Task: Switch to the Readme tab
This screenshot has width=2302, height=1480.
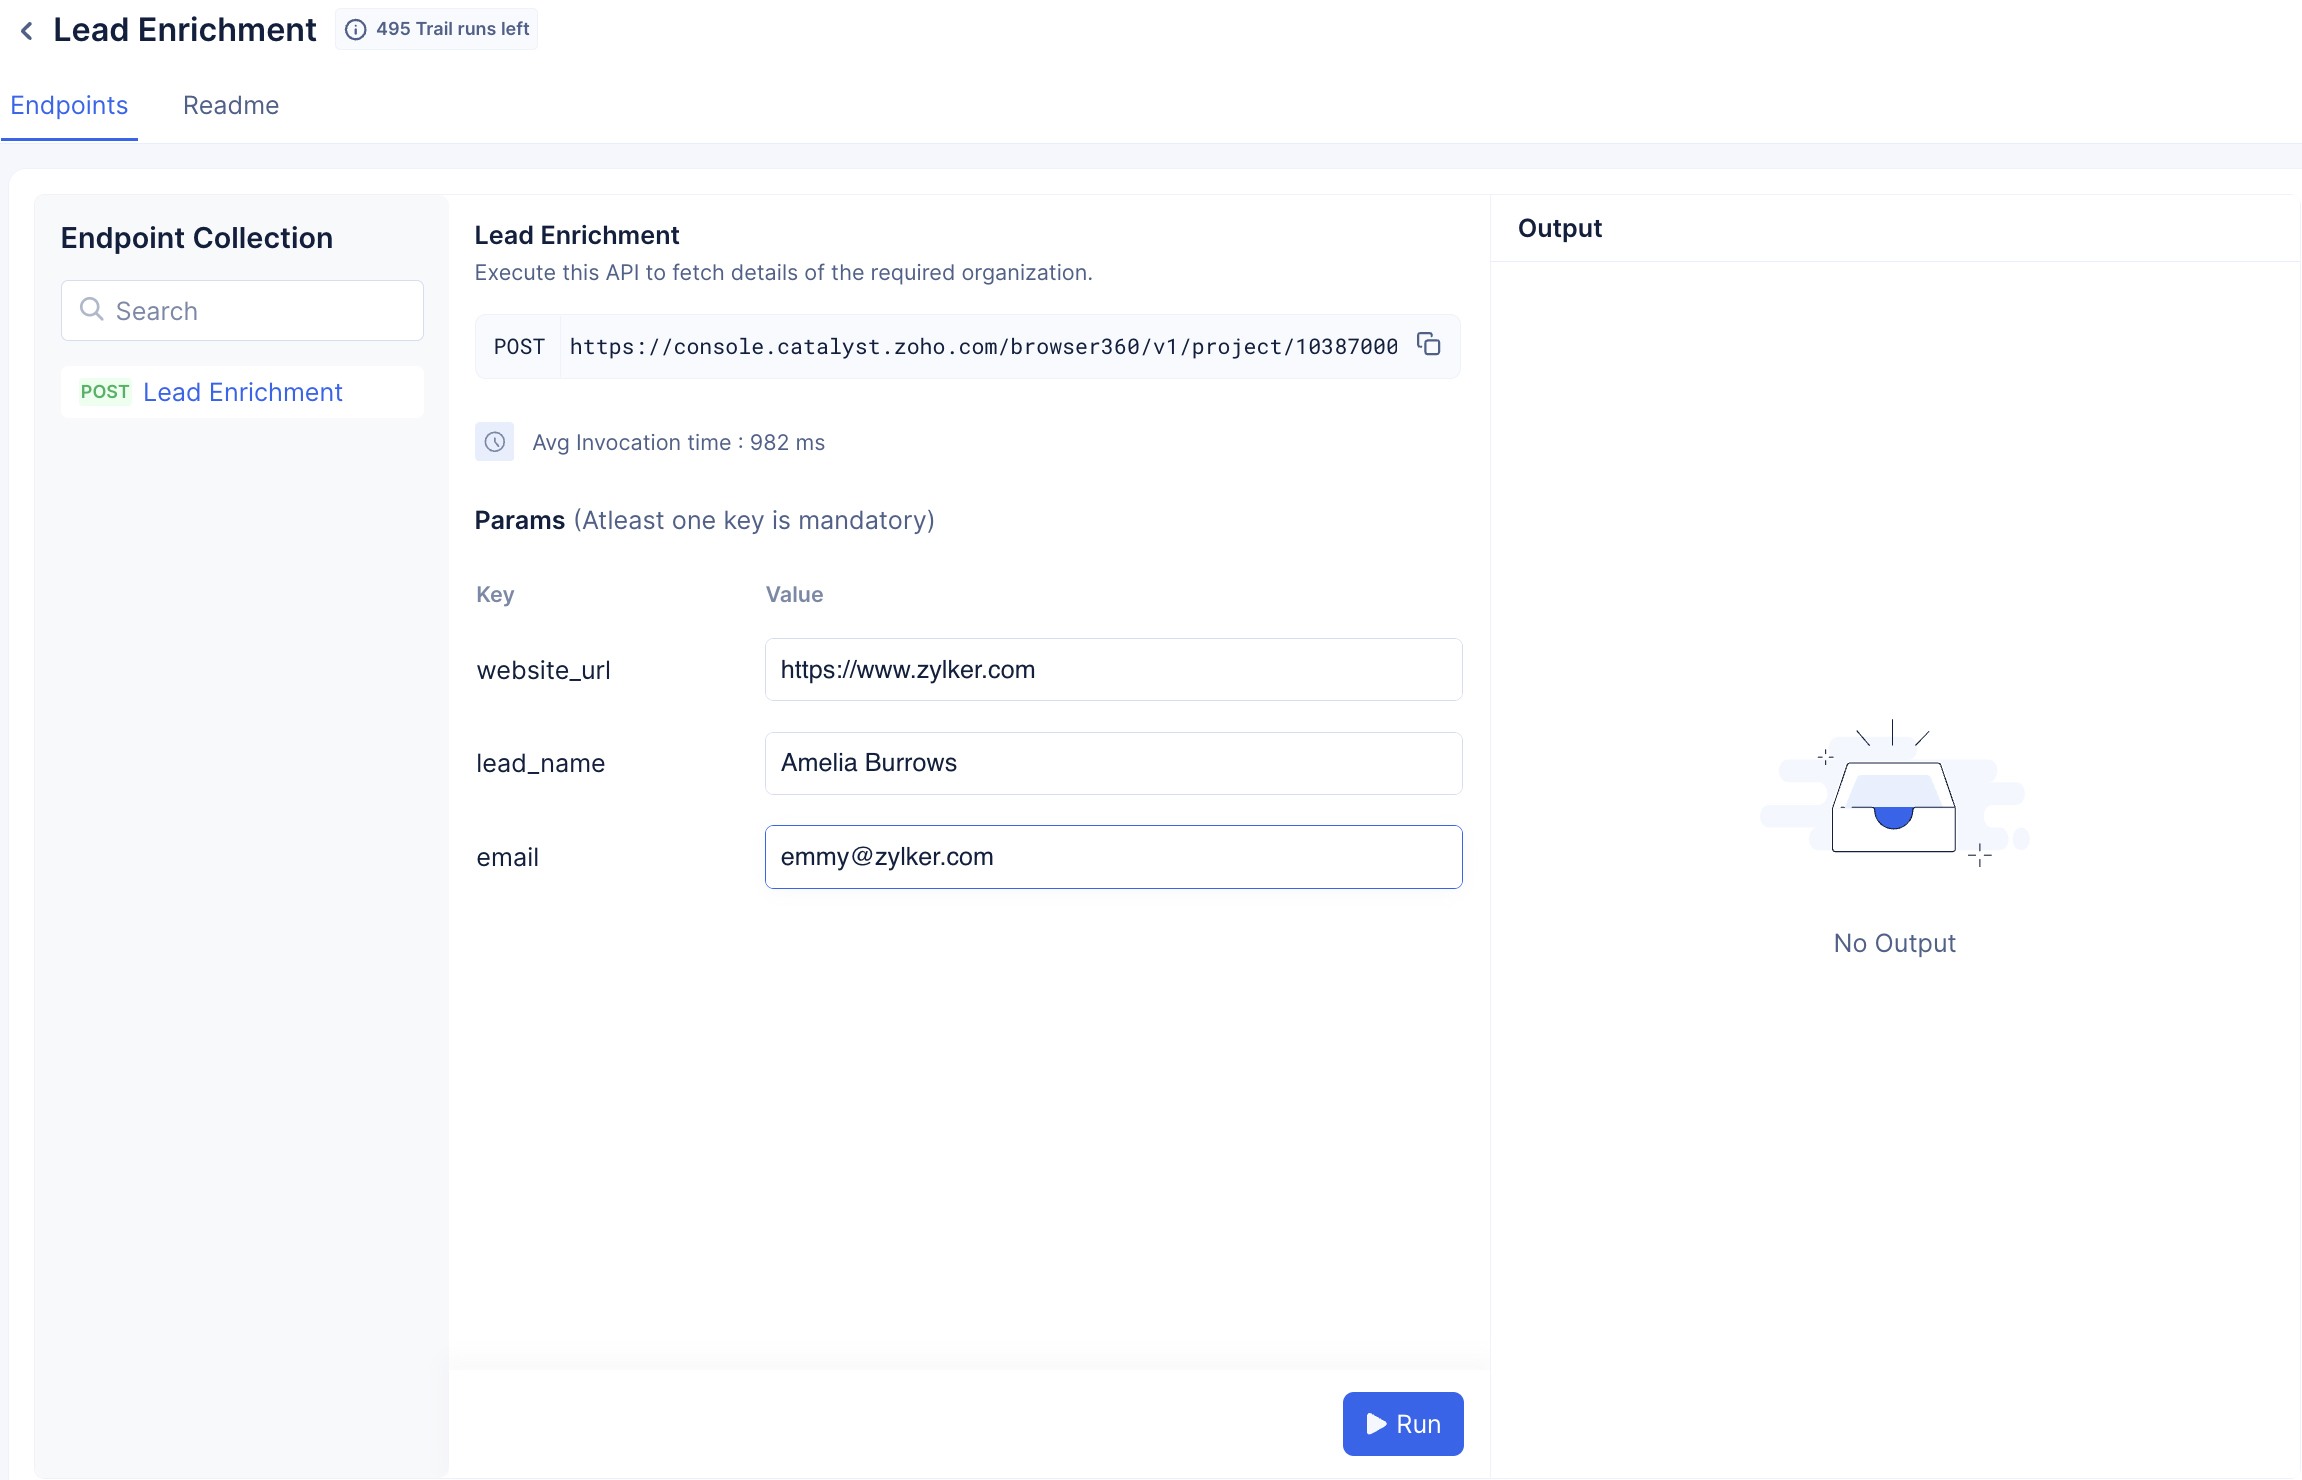Action: pos(230,104)
